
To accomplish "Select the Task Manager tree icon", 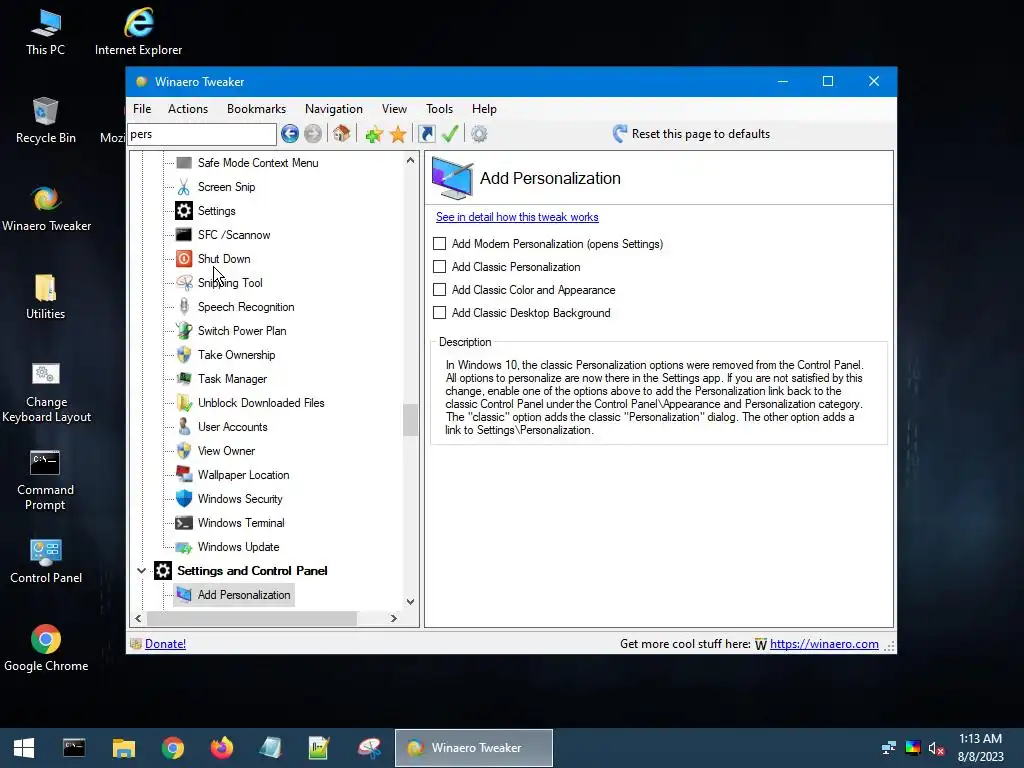I will (x=184, y=379).
